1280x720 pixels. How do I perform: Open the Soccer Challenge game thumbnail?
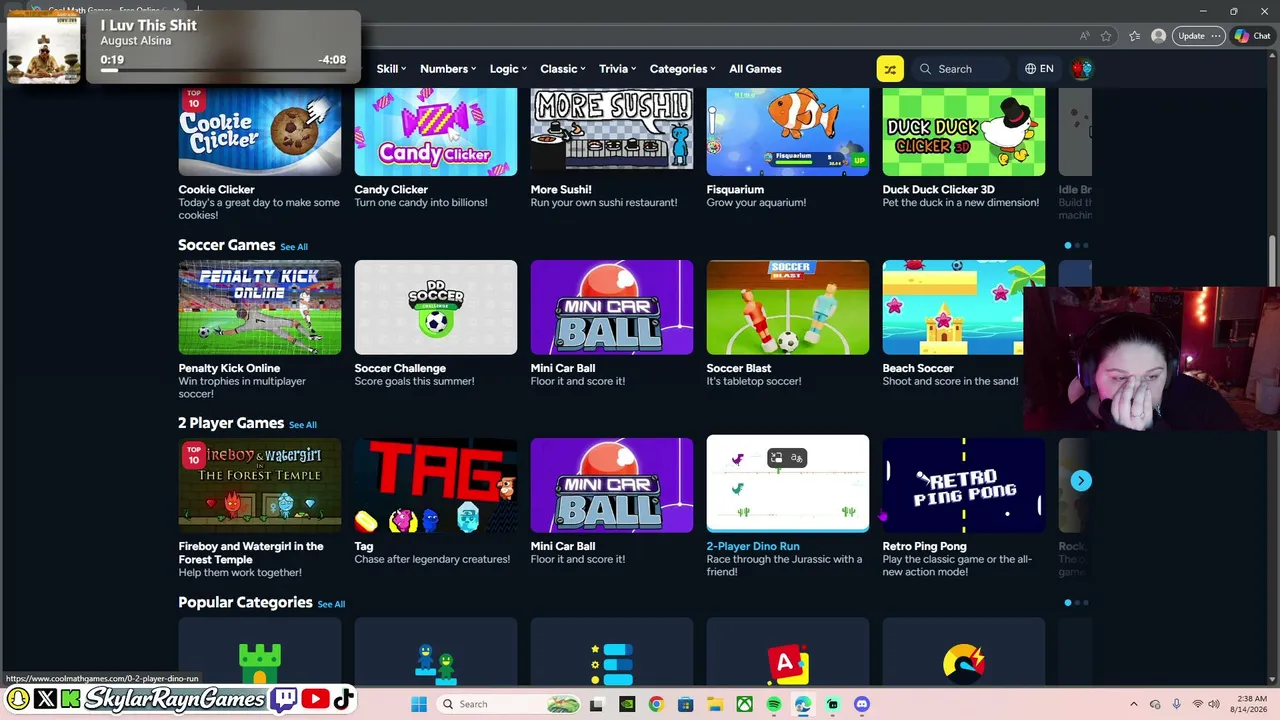point(436,307)
